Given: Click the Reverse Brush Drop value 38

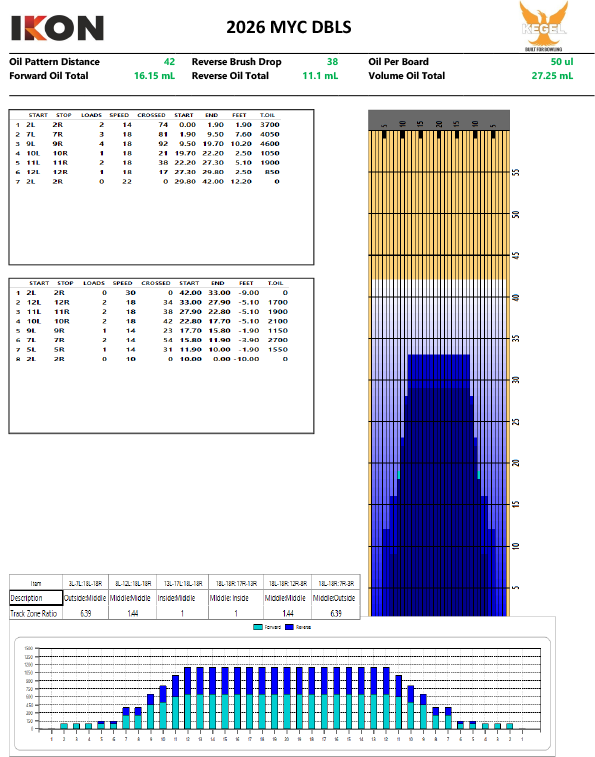Looking at the screenshot, I should pos(332,62).
